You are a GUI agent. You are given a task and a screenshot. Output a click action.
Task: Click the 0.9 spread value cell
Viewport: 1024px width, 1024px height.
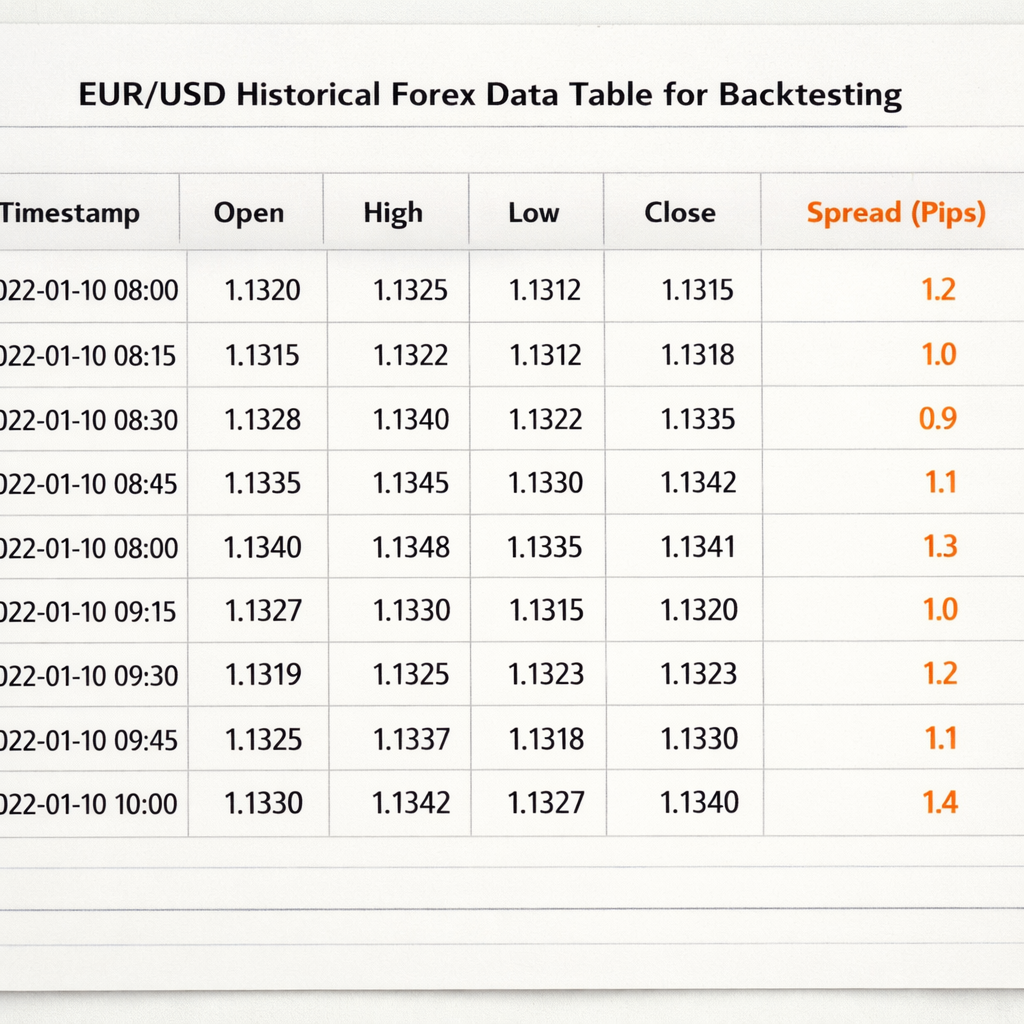tap(938, 418)
